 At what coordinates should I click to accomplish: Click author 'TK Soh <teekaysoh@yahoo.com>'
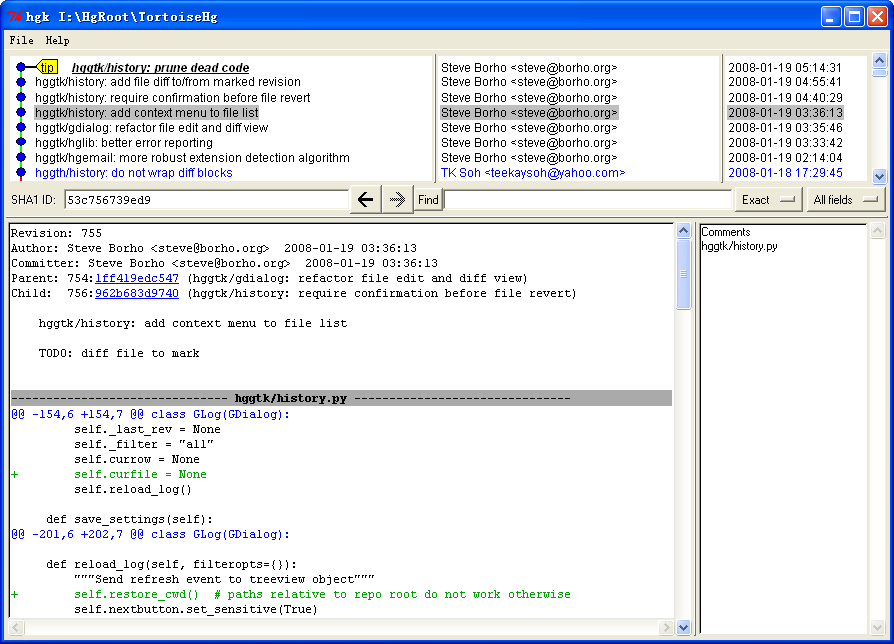tap(533, 172)
